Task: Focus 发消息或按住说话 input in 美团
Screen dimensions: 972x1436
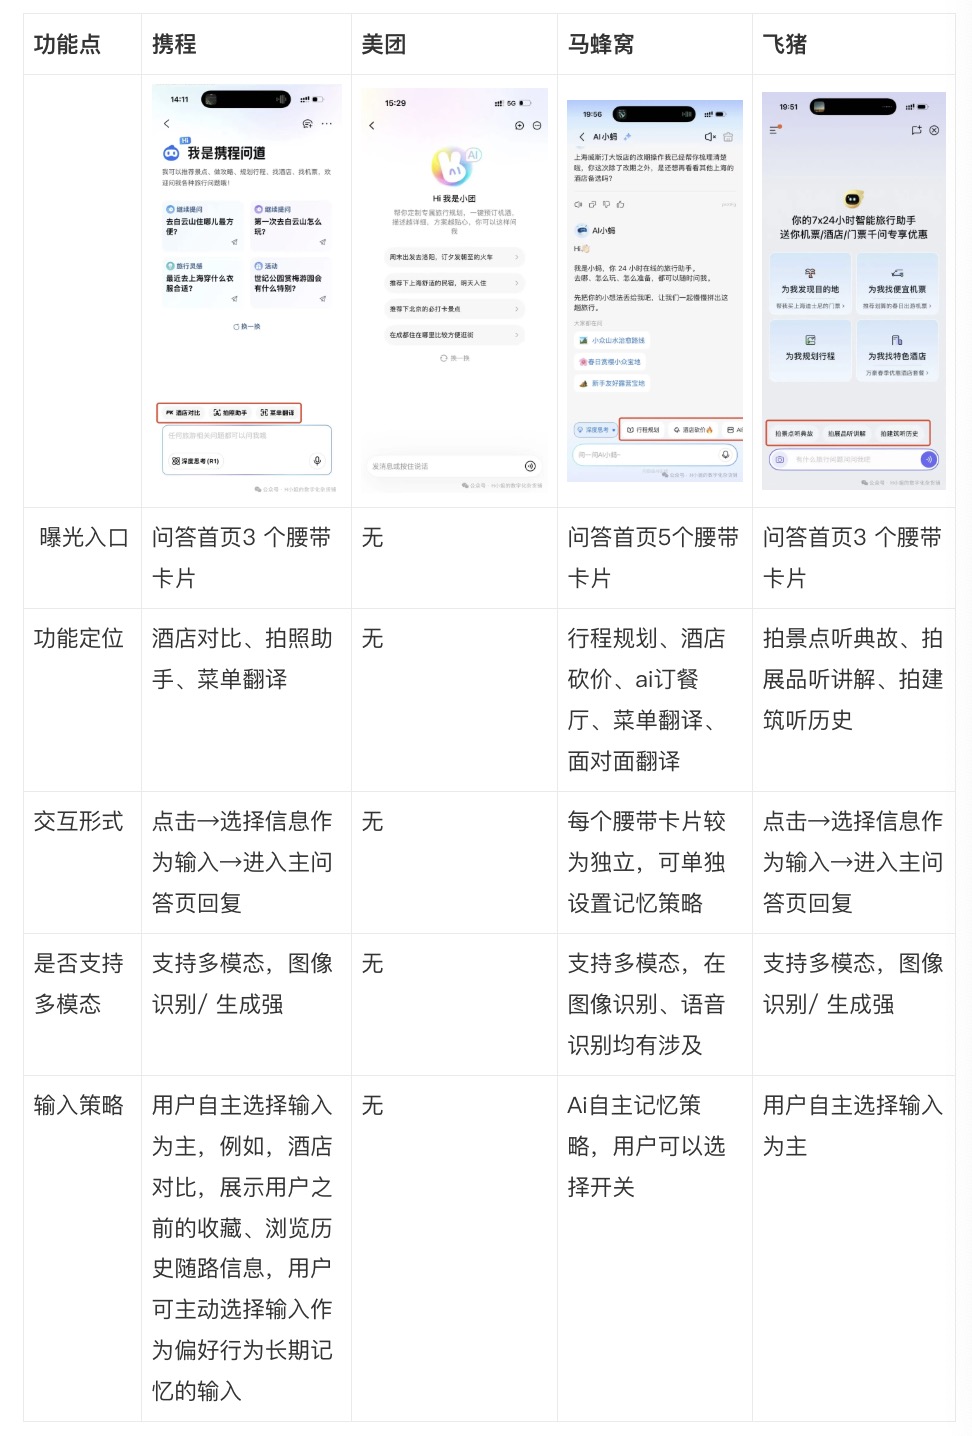Action: click(454, 466)
